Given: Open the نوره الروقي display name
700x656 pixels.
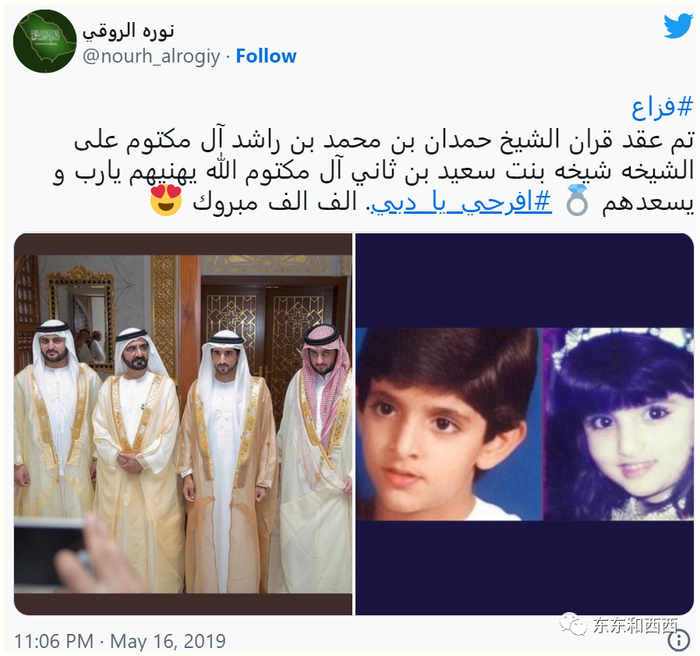Looking at the screenshot, I should pos(128,31).
